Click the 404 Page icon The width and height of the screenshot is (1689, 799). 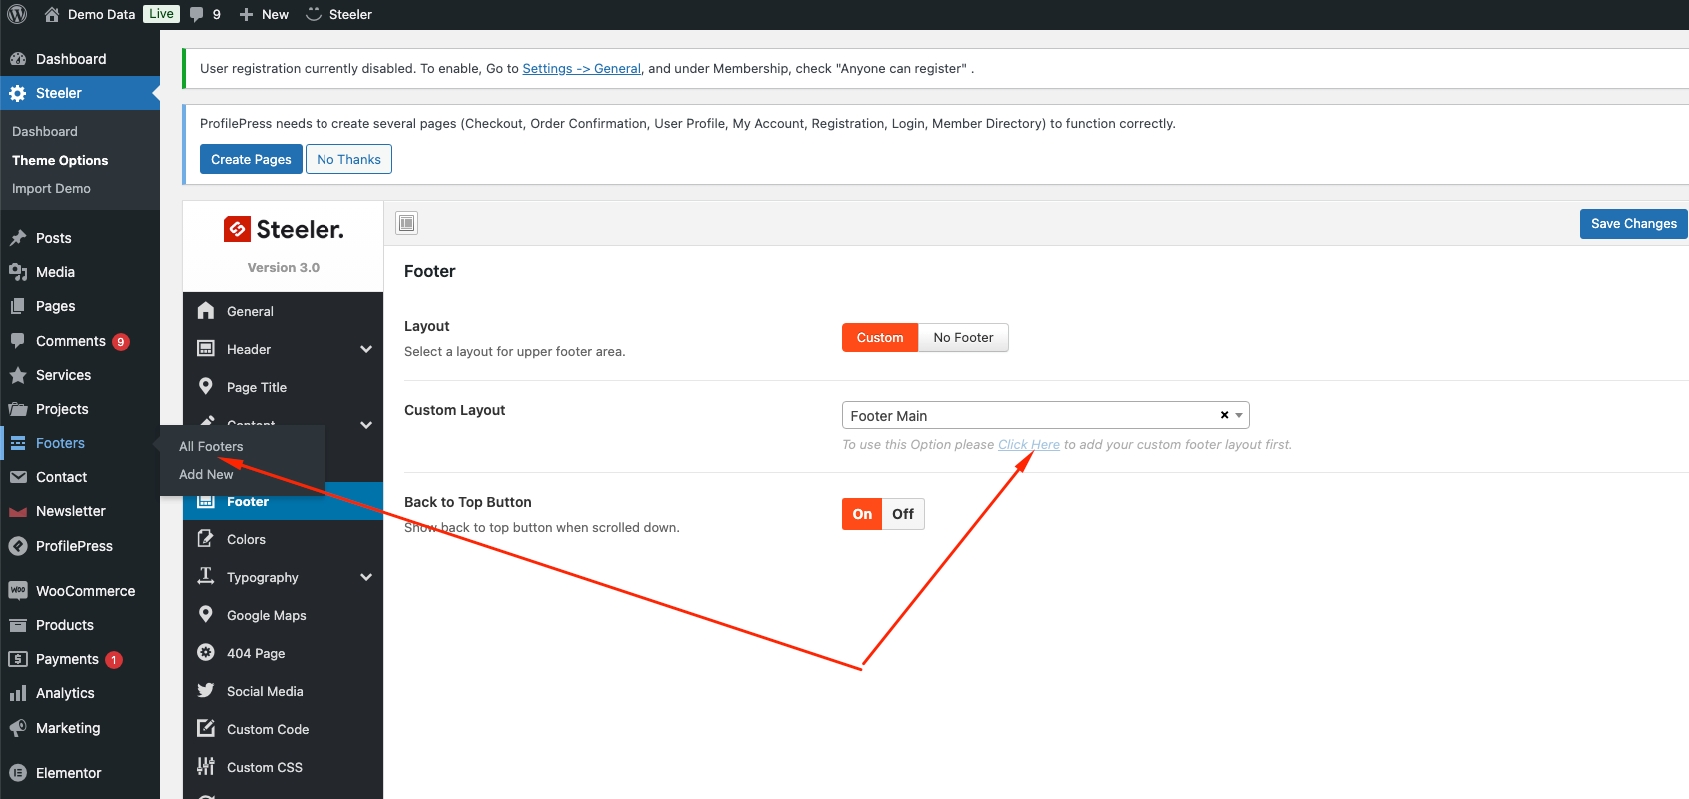click(206, 653)
